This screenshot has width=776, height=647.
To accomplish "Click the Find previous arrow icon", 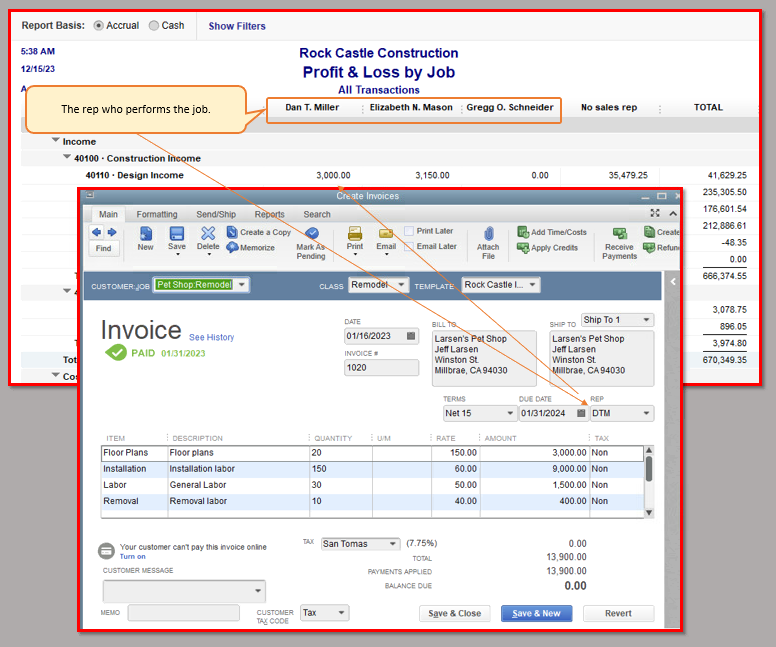I will click(97, 232).
